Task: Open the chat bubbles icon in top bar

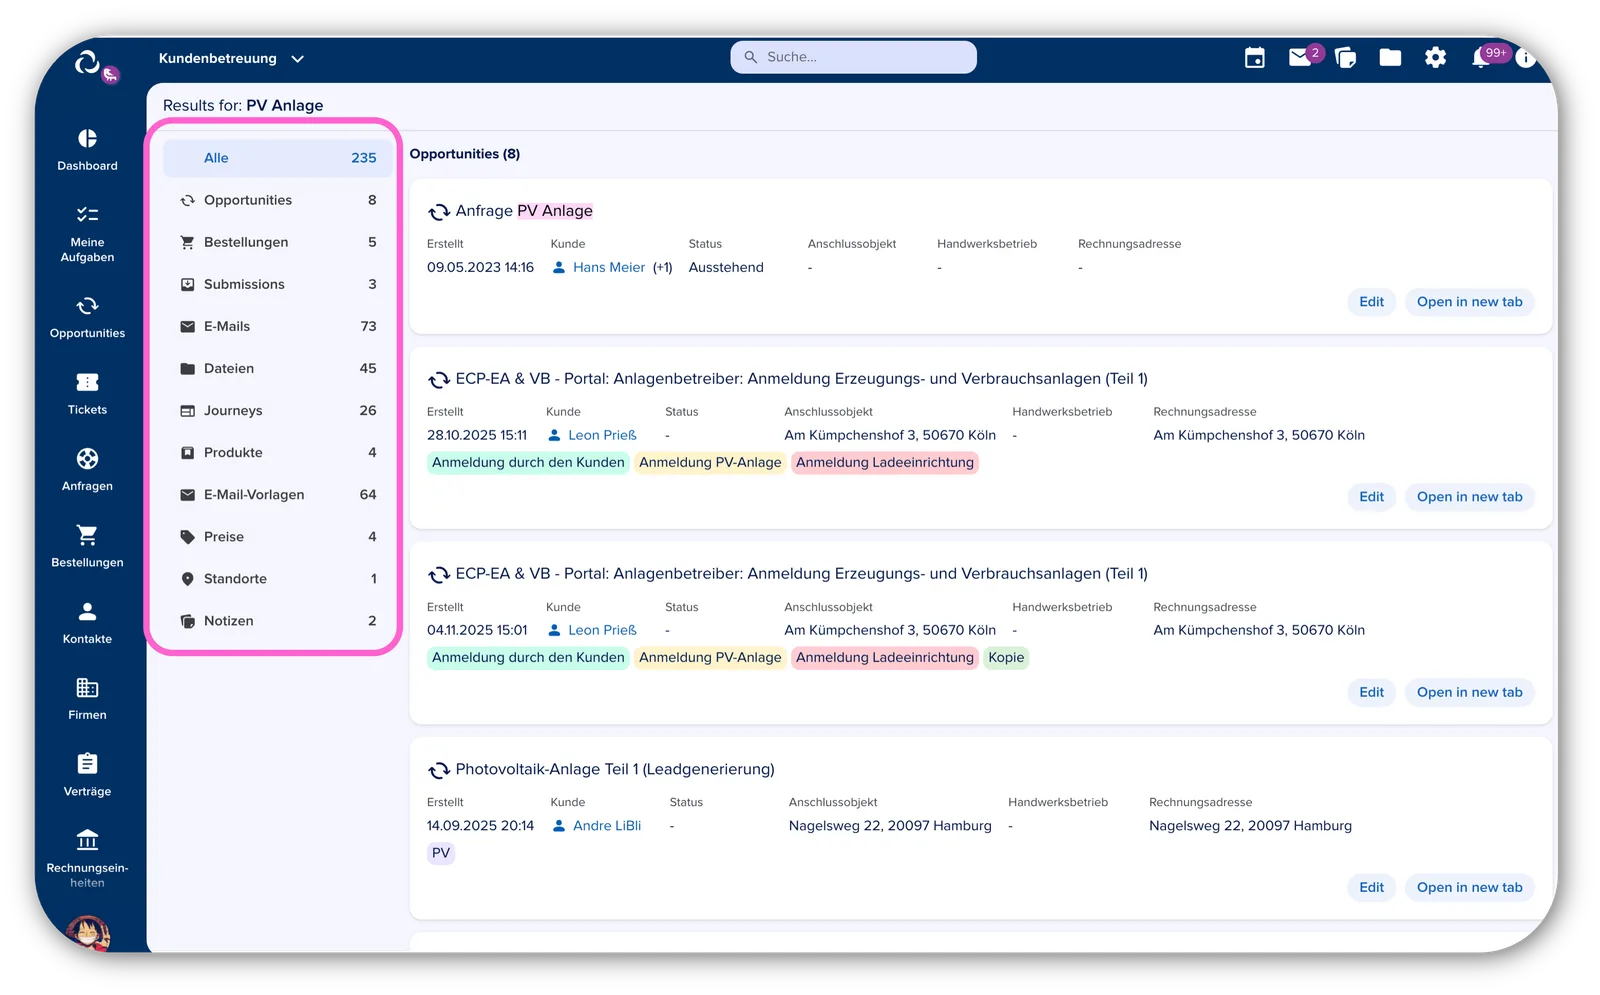Action: coord(1345,58)
